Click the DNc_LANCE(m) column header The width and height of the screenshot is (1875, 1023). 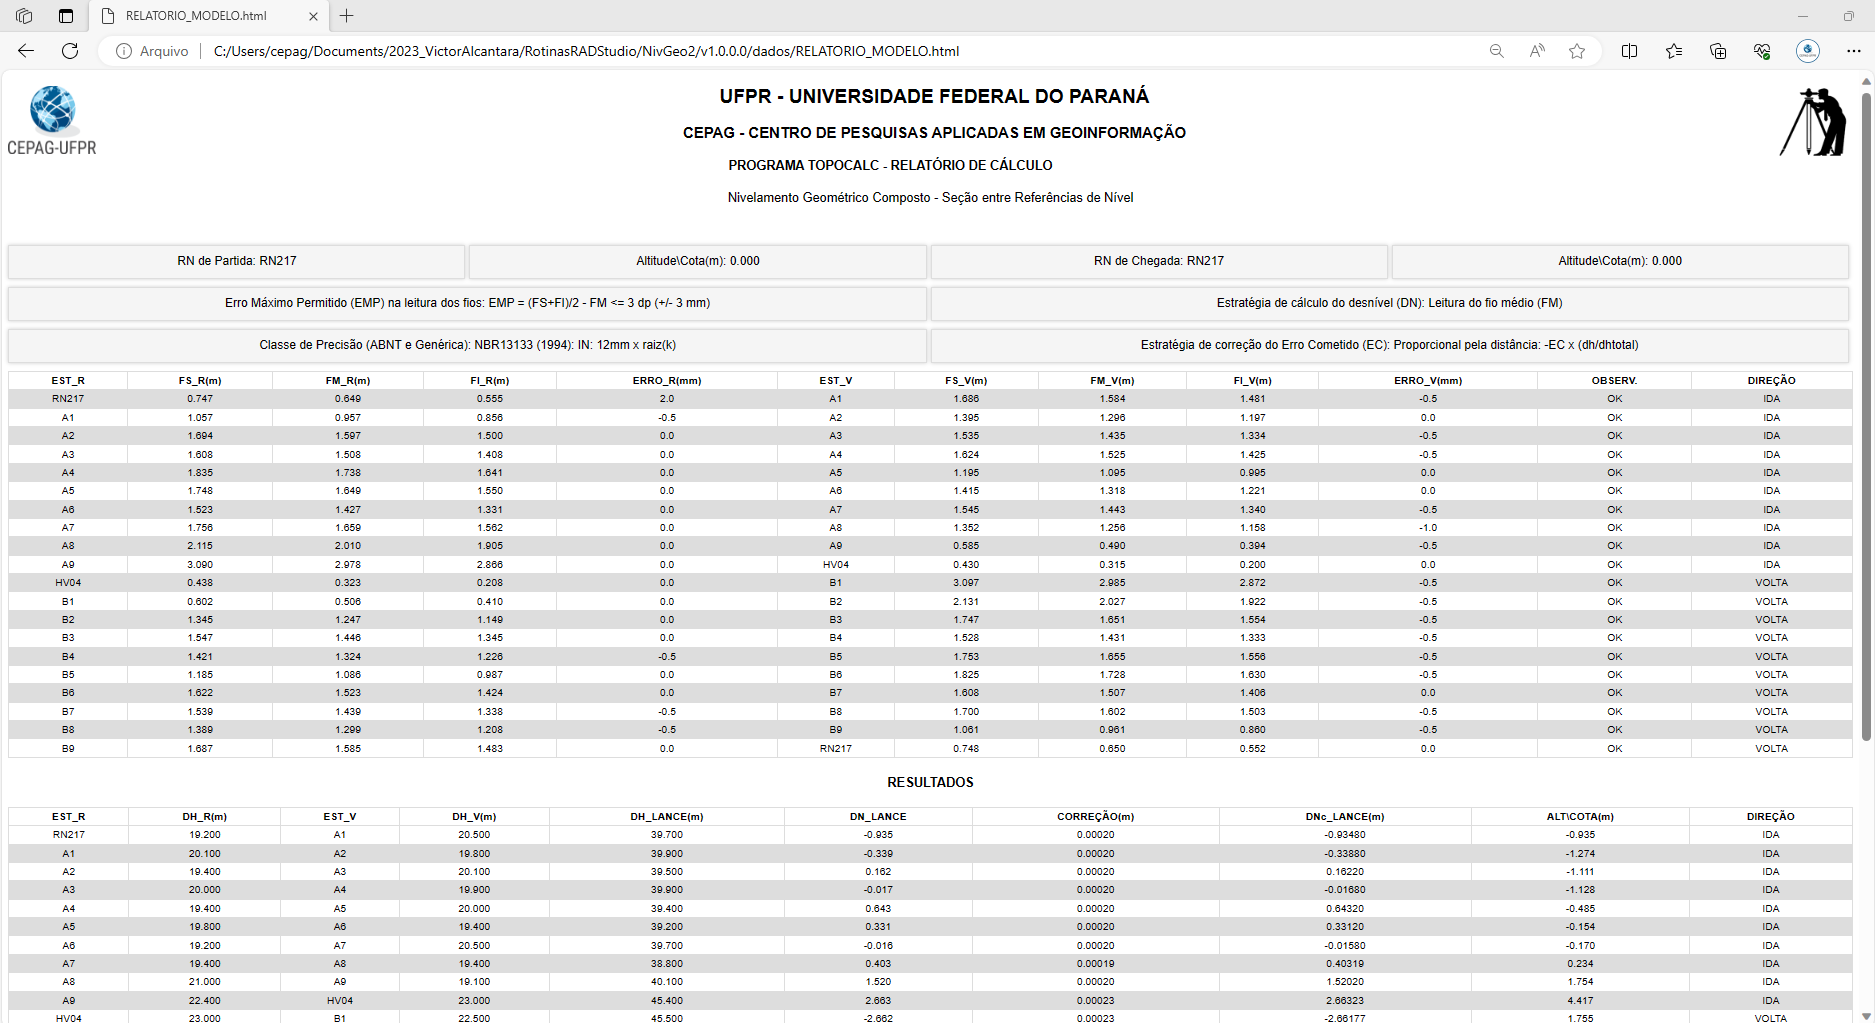pyautogui.click(x=1344, y=817)
